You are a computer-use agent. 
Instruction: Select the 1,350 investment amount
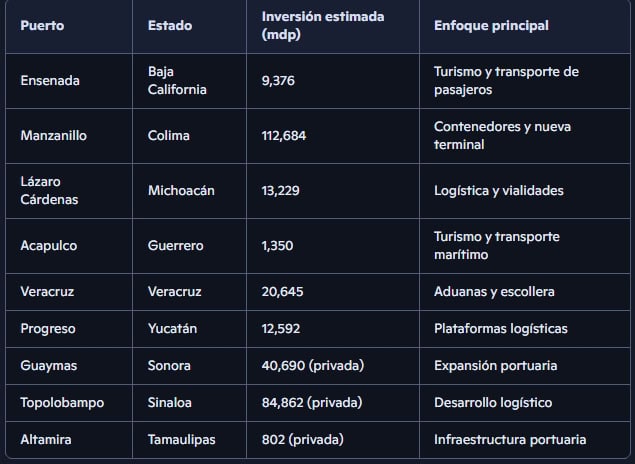coord(277,246)
